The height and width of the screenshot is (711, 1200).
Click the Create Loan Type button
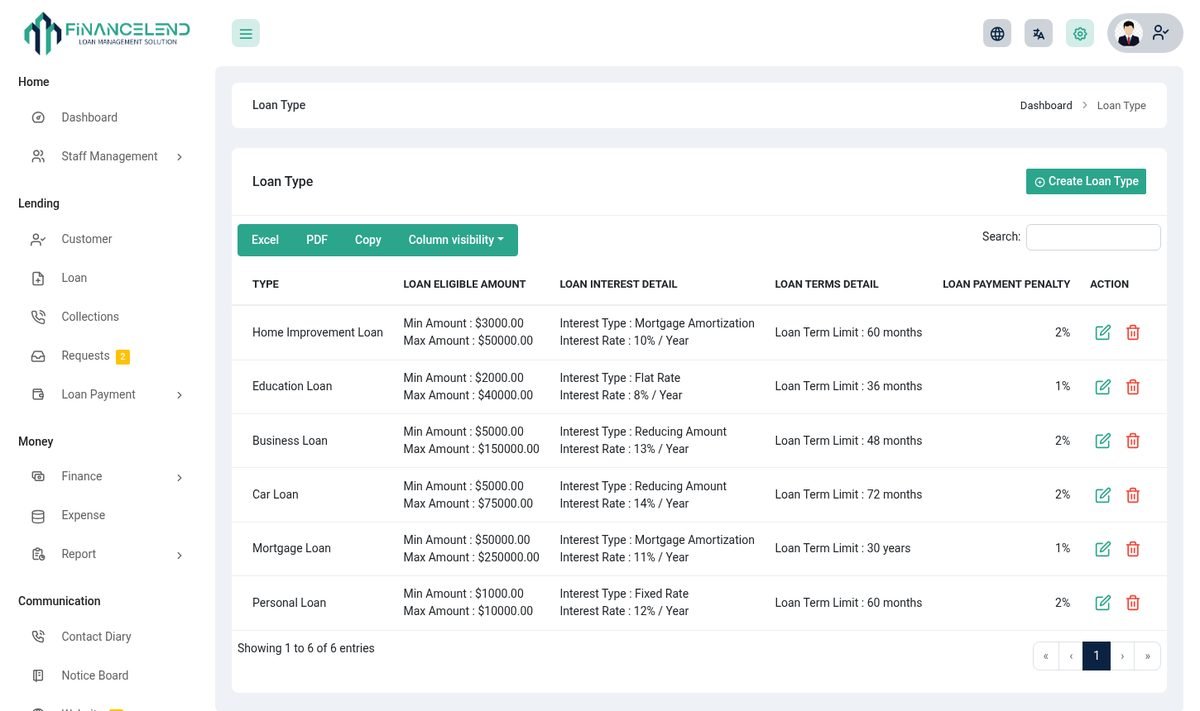click(1086, 181)
